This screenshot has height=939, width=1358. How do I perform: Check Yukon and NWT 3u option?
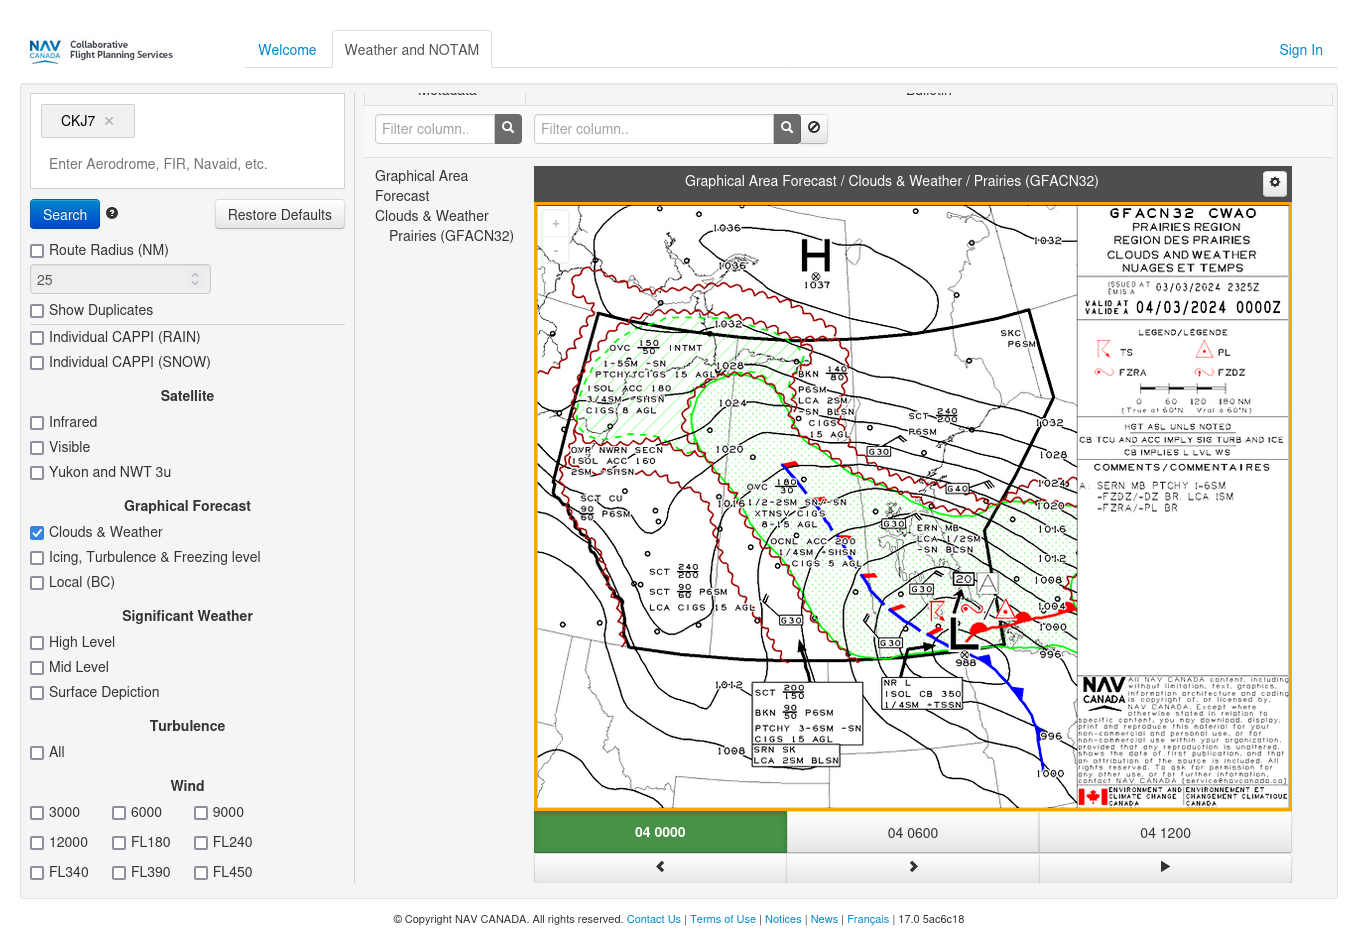pyautogui.click(x=37, y=473)
